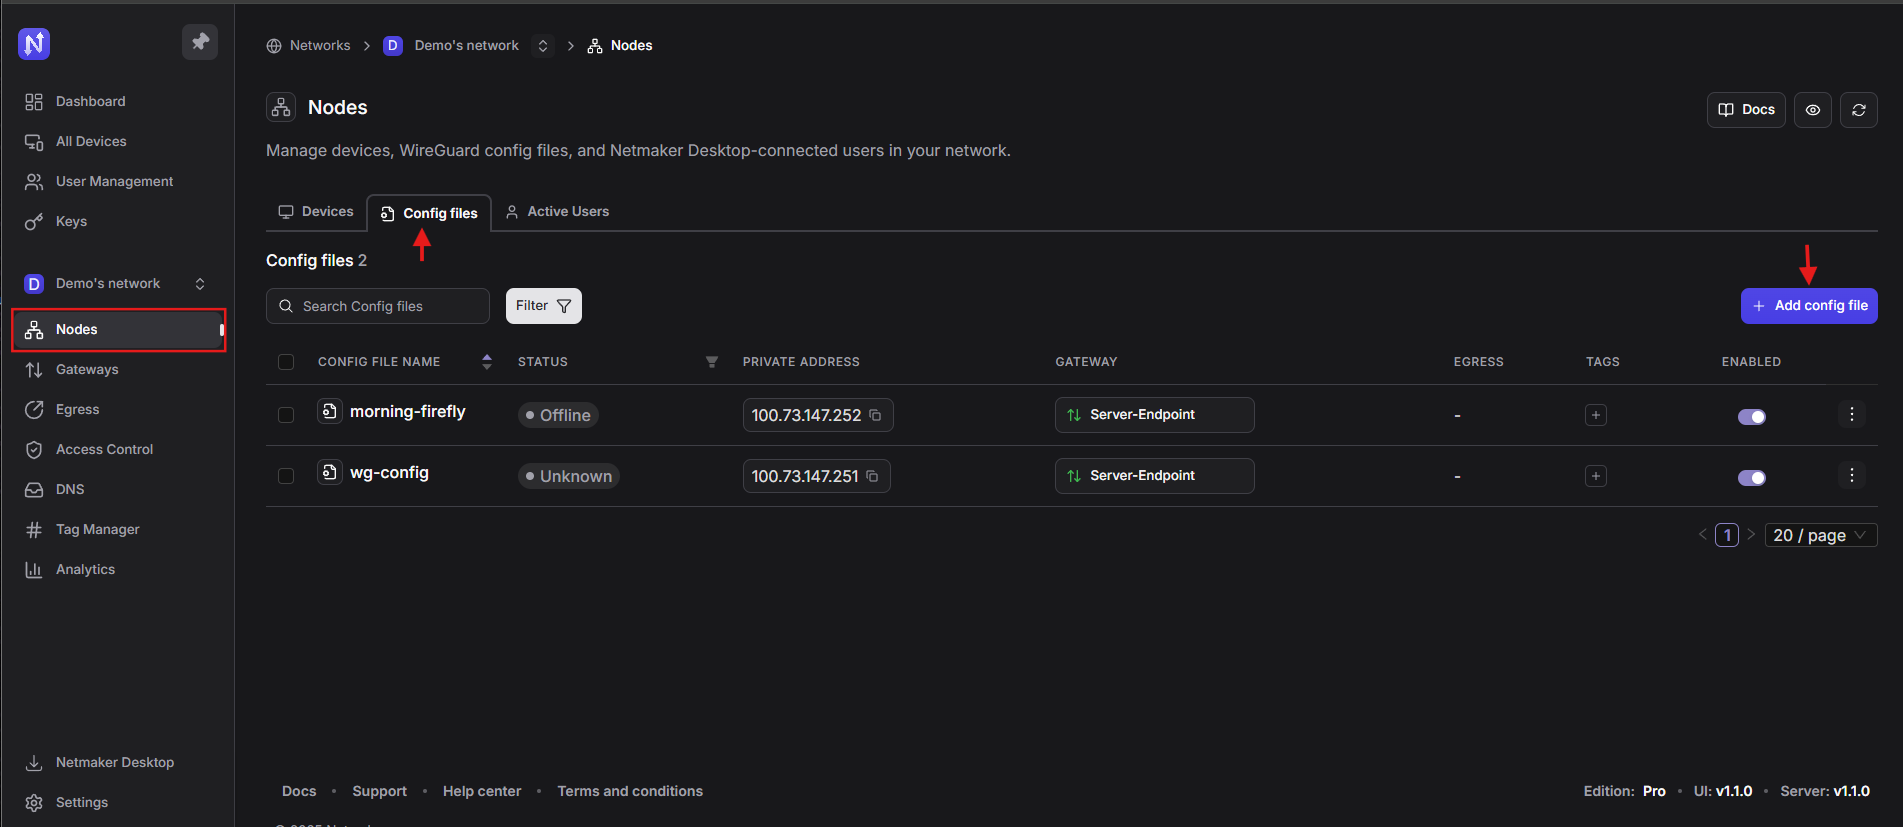1903x827 pixels.
Task: Click the refresh icon next to Docs
Action: pos(1858,110)
